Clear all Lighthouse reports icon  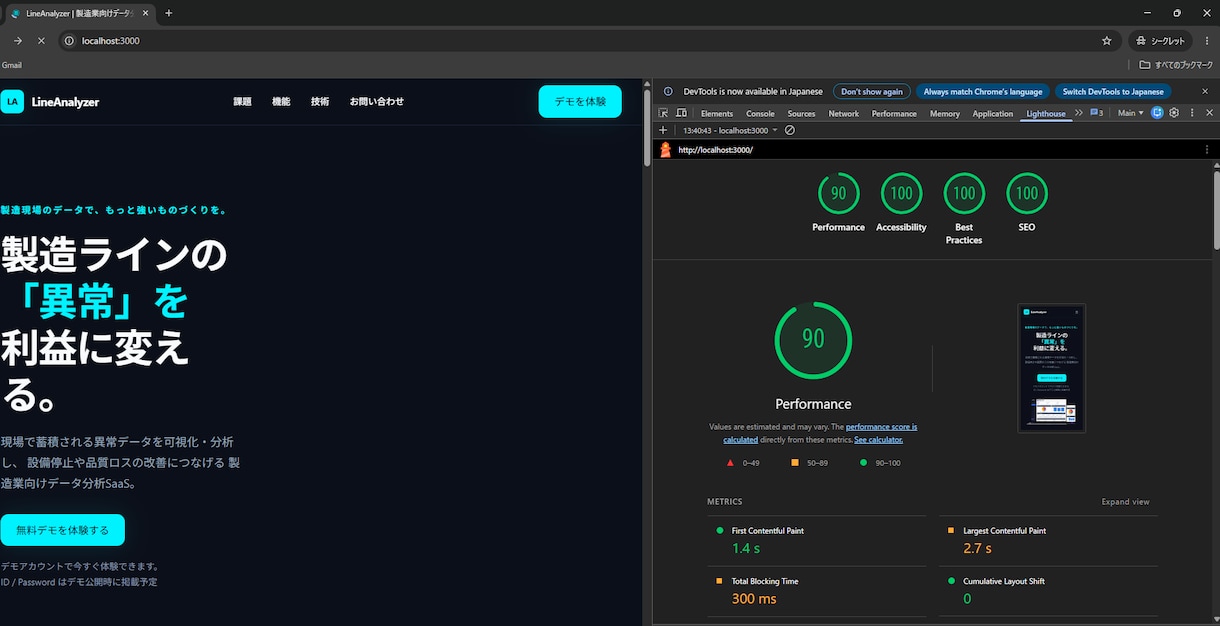pyautogui.click(x=790, y=130)
